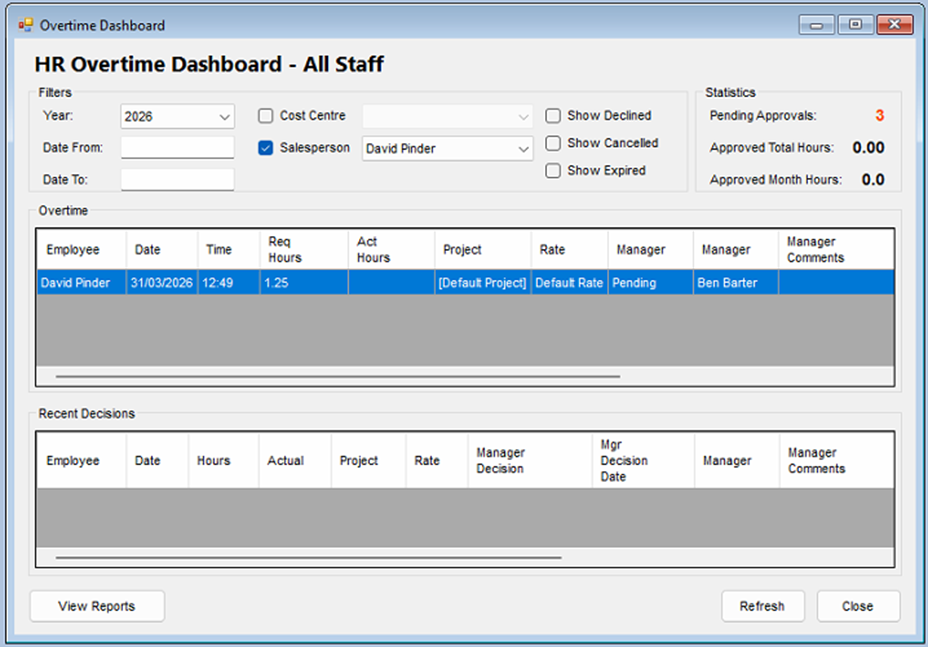Click the Overtime Dashboard app icon in title bar
928x647 pixels.
pyautogui.click(x=25, y=25)
